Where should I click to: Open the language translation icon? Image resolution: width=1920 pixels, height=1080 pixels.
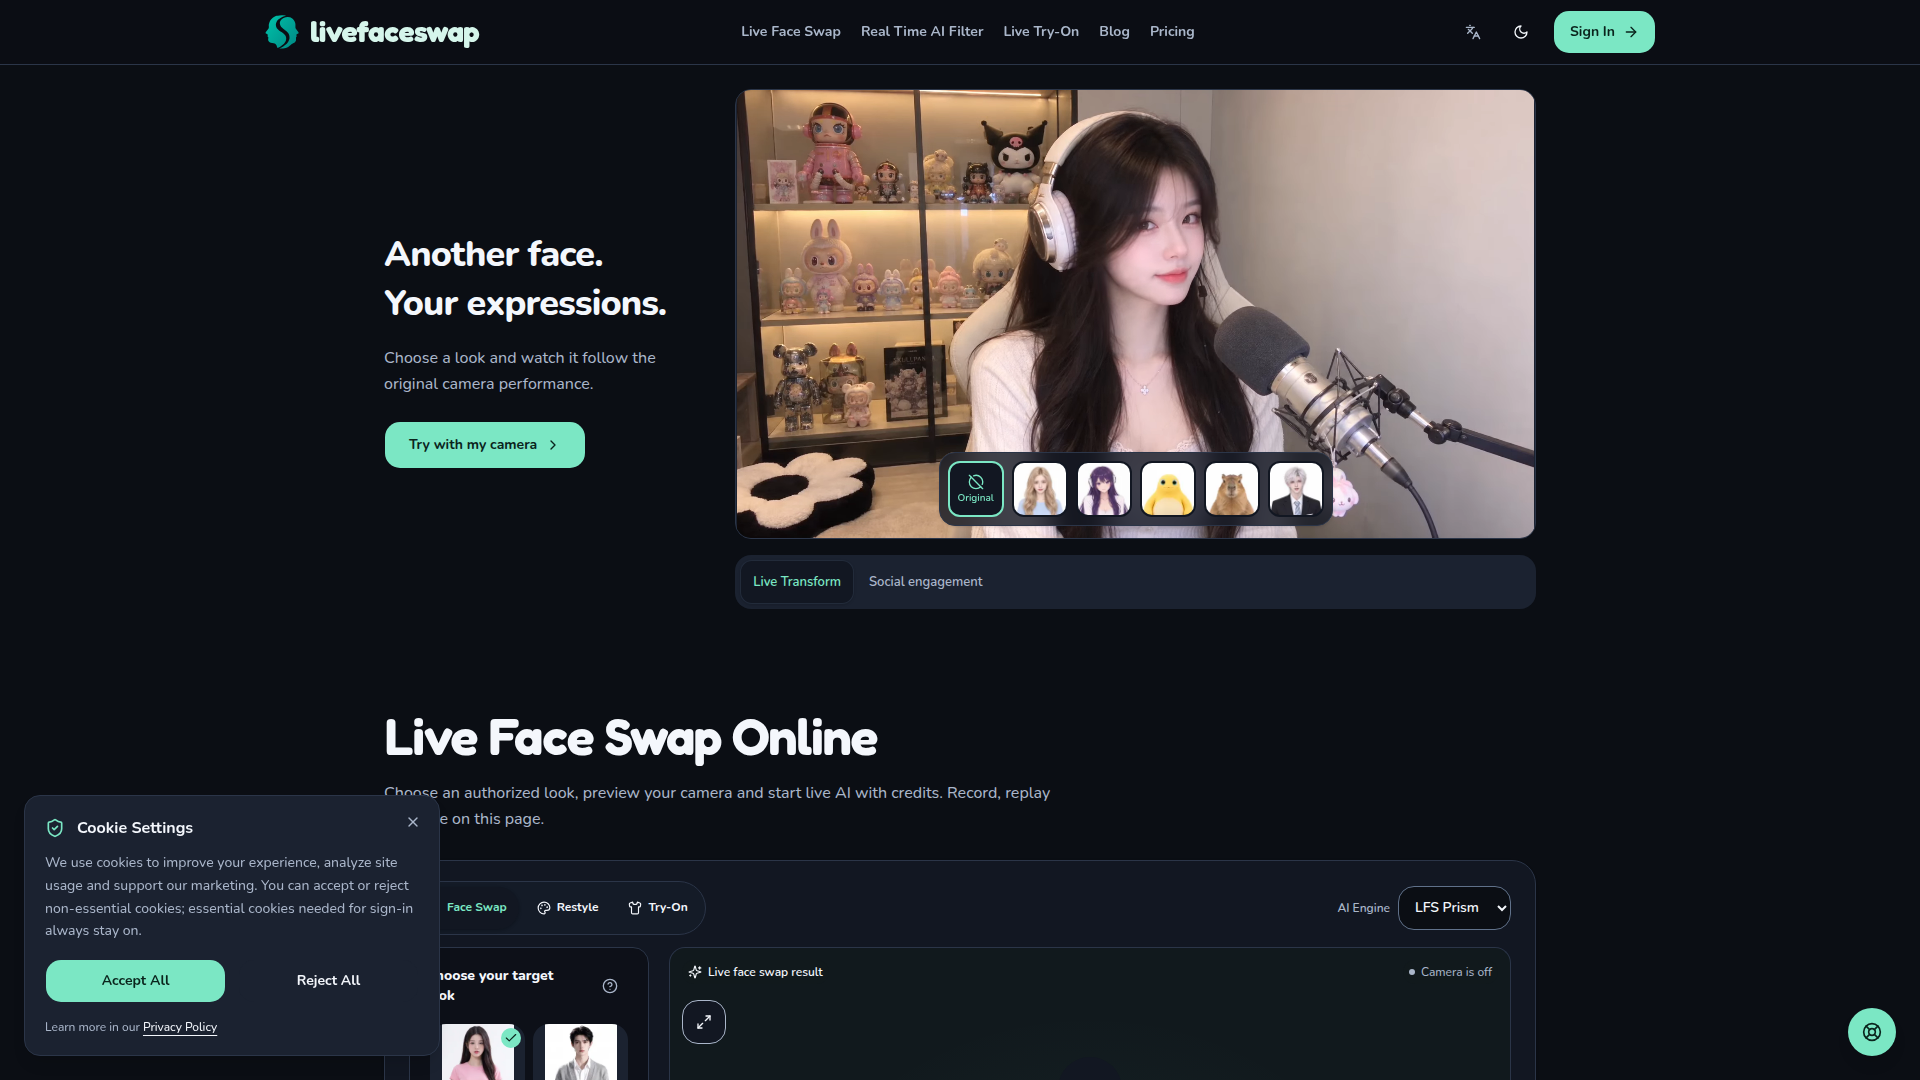pyautogui.click(x=1473, y=32)
